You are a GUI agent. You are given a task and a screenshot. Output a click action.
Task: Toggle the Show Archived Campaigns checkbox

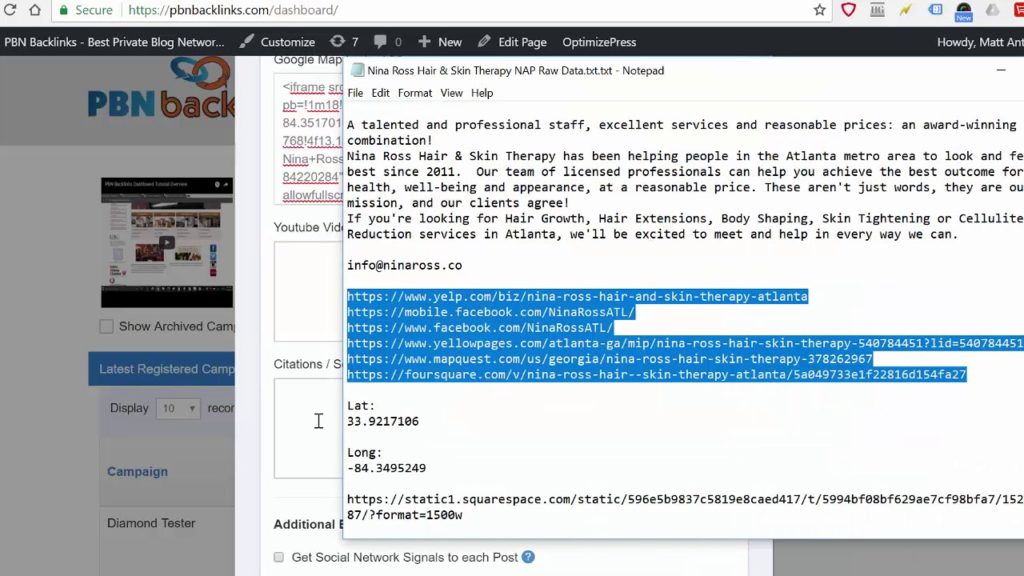(106, 327)
